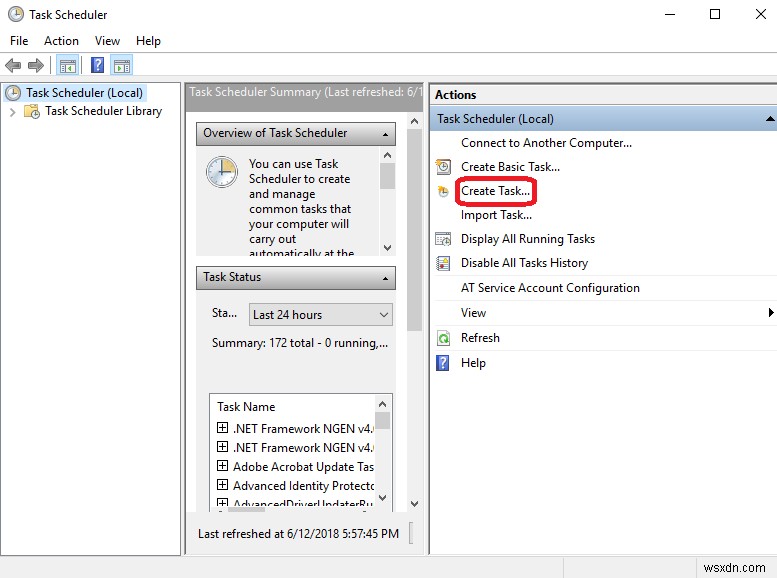The width and height of the screenshot is (777, 578).
Task: Collapse the Task Status section
Action: tap(386, 279)
